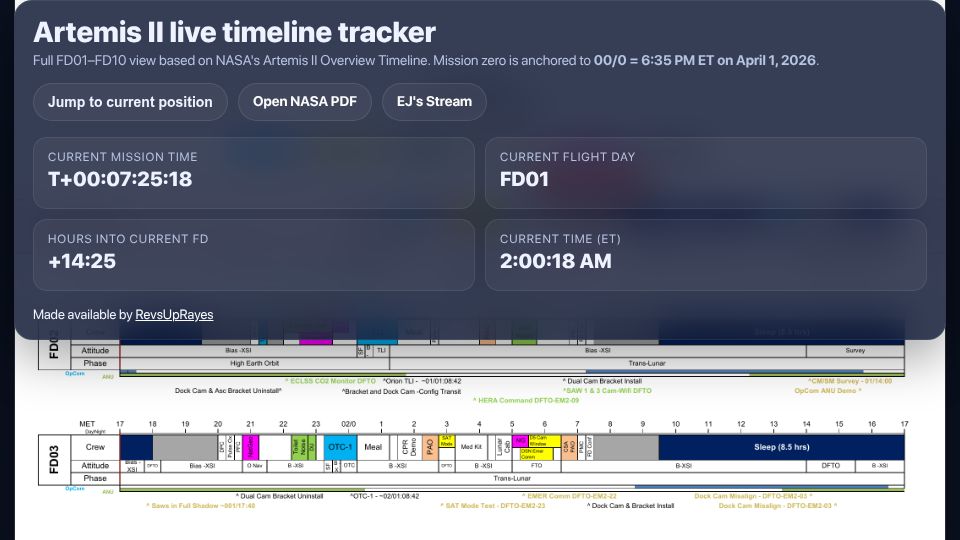Select the Current Mission Time value T+00:07:25:18
Image resolution: width=960 pixels, height=540 pixels.
(x=120, y=179)
